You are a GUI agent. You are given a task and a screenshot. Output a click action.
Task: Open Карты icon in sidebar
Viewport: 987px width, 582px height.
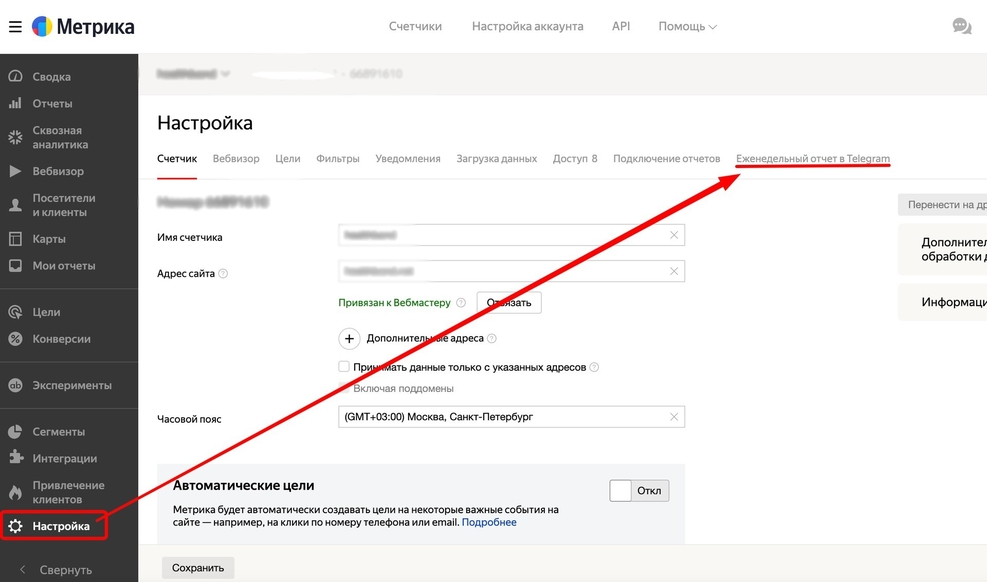click(x=15, y=239)
